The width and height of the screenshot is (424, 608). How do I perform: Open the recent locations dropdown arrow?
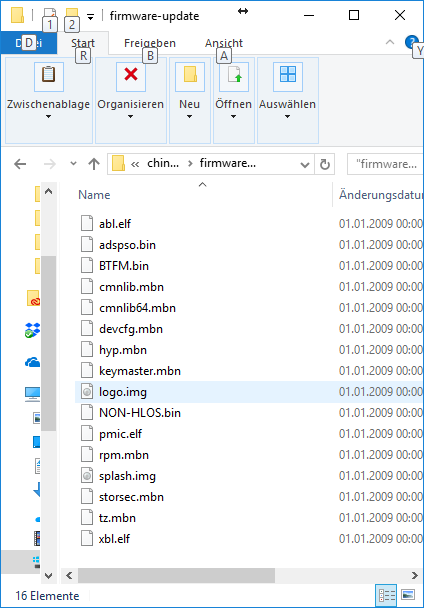pyautogui.click(x=73, y=164)
